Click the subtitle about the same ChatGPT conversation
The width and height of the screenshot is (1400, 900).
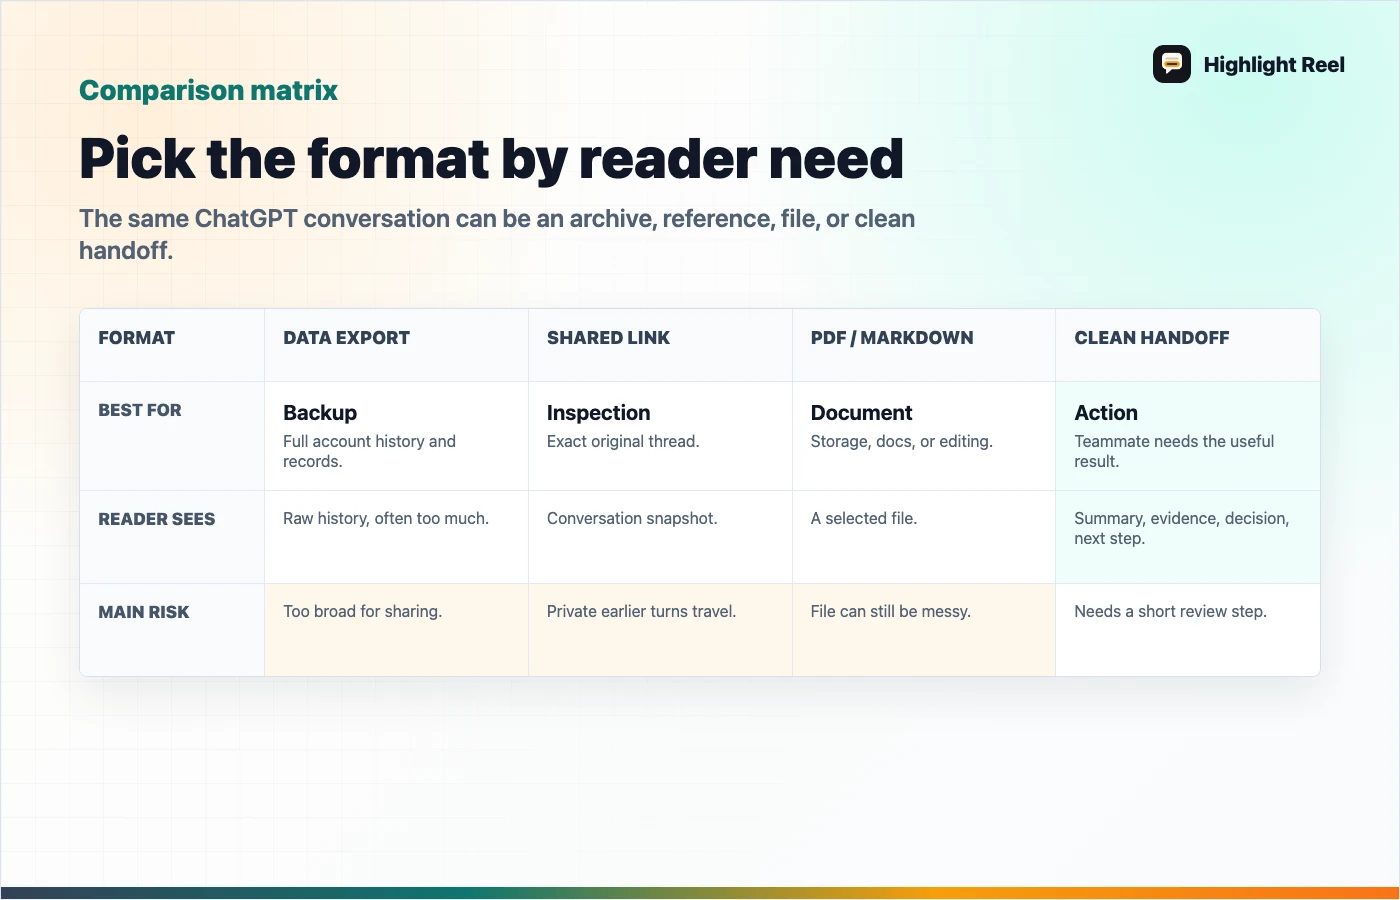(x=497, y=234)
